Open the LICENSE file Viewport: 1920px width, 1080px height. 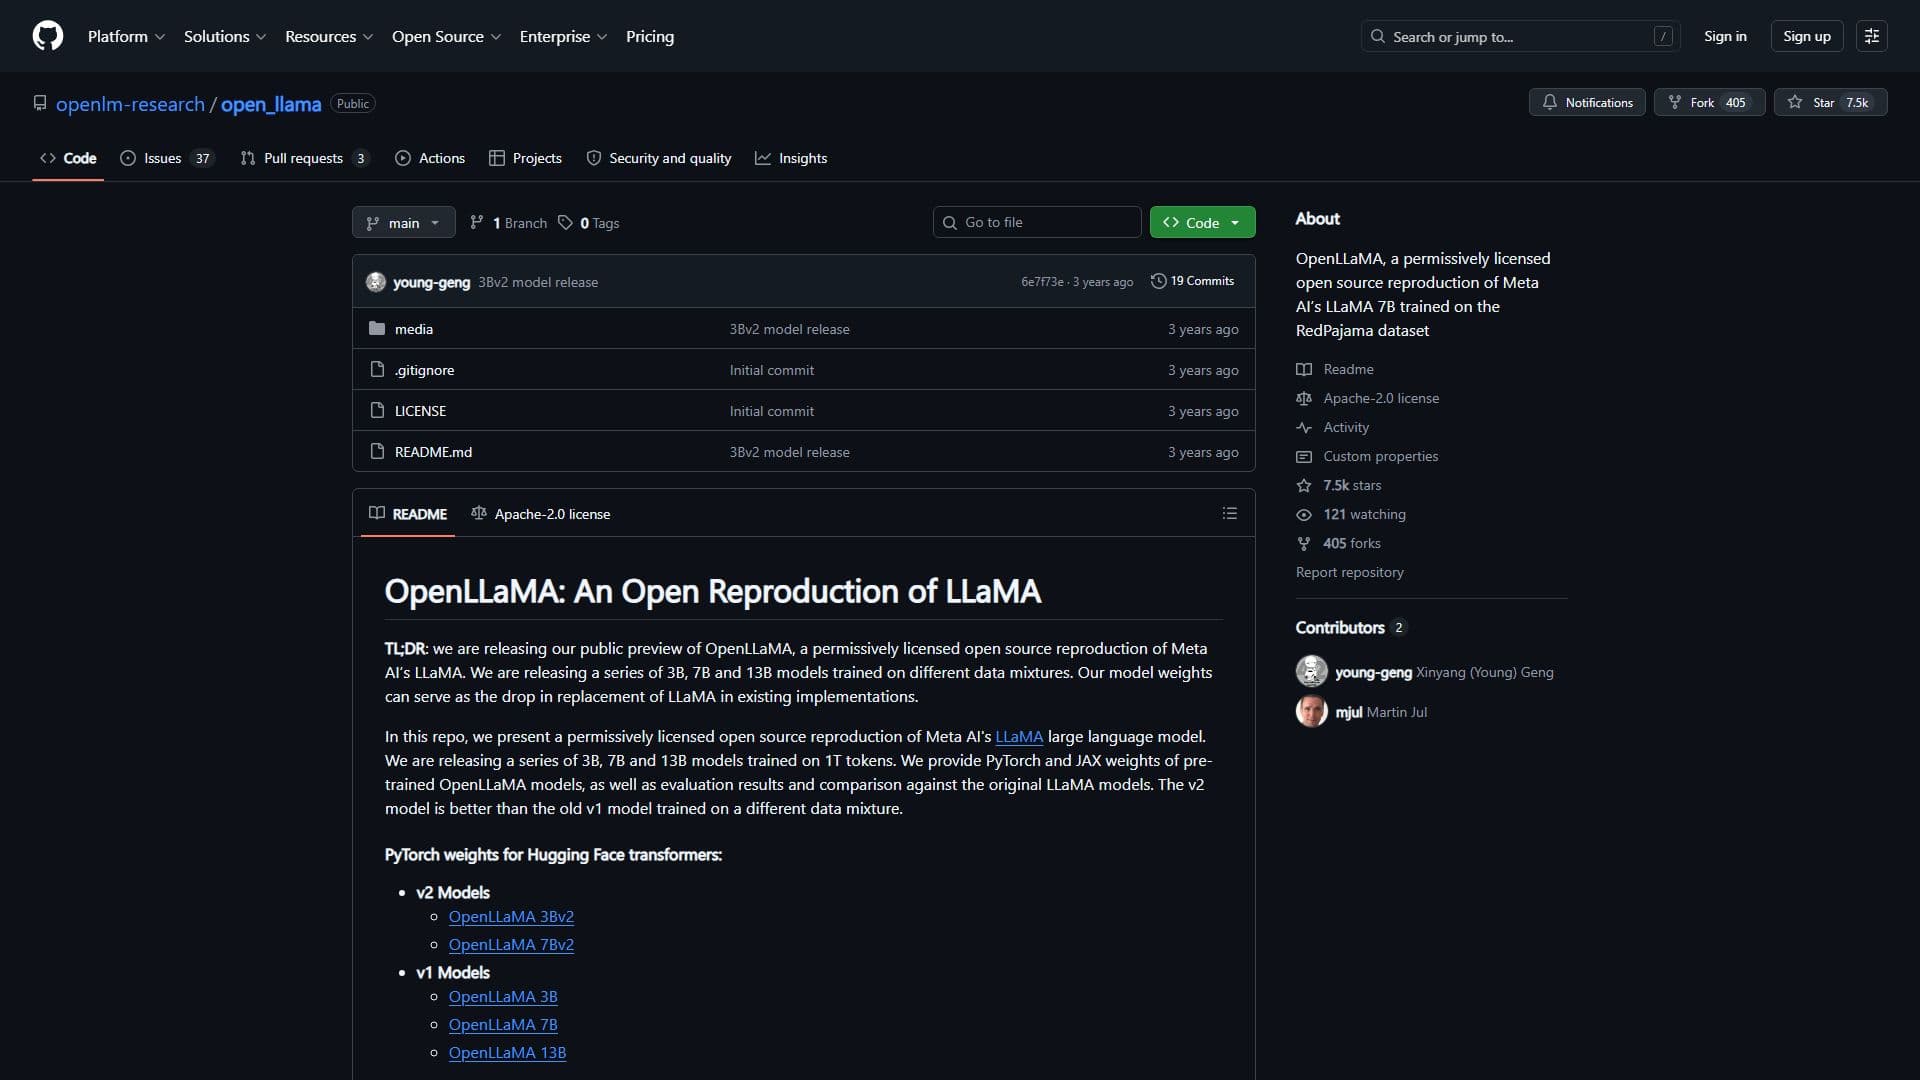click(x=420, y=411)
